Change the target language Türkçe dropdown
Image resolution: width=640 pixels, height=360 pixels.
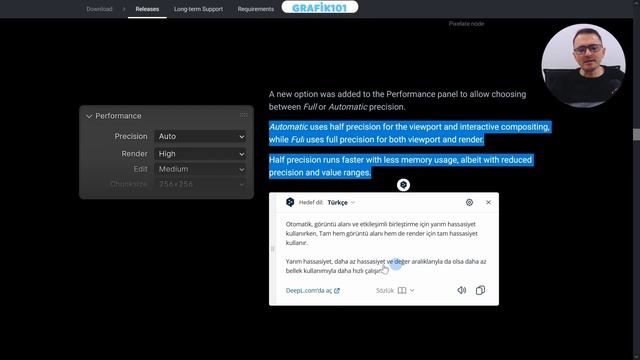[341, 202]
